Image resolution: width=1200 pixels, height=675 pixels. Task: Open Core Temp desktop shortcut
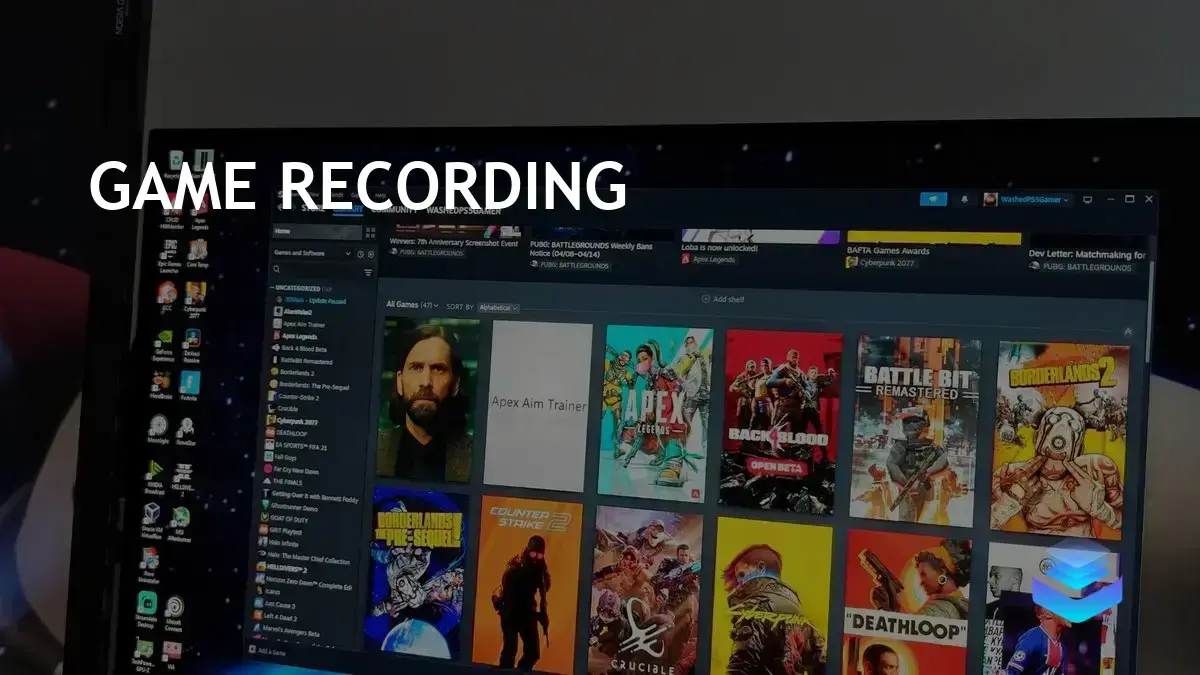196,253
